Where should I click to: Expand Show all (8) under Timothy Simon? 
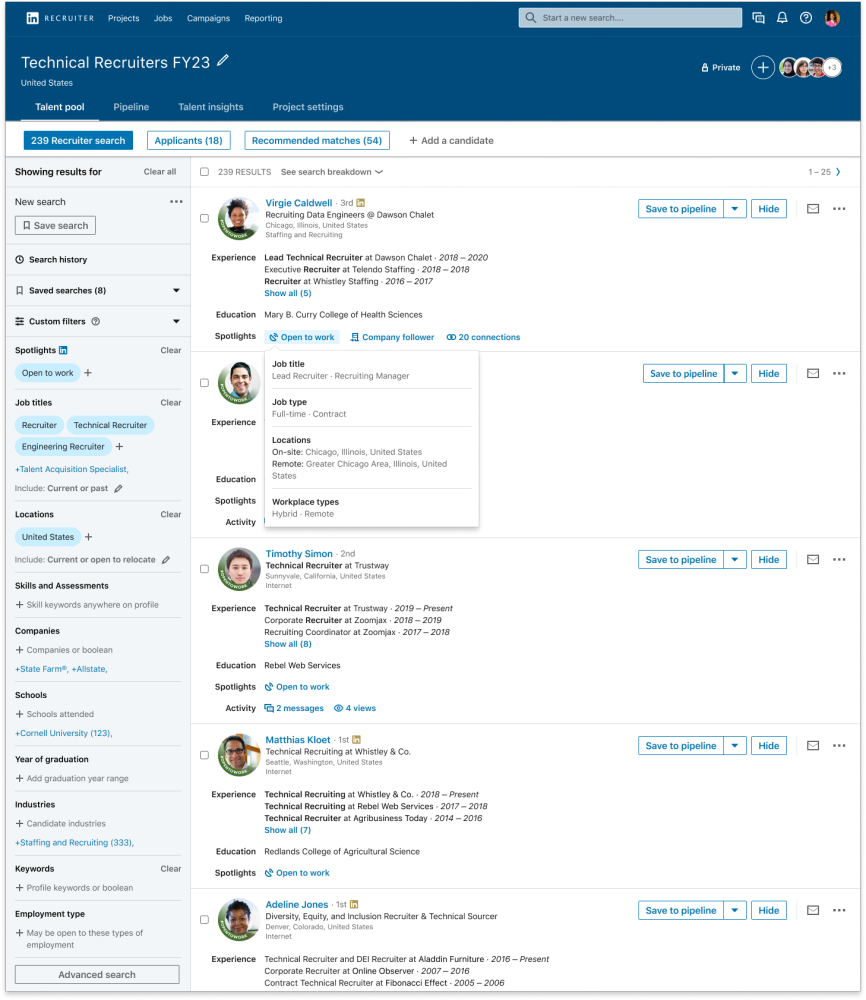[287, 644]
